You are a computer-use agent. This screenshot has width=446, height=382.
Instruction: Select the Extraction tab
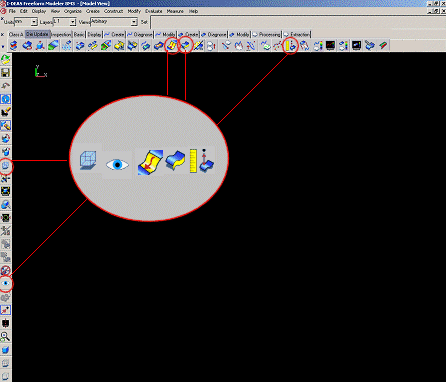point(297,34)
